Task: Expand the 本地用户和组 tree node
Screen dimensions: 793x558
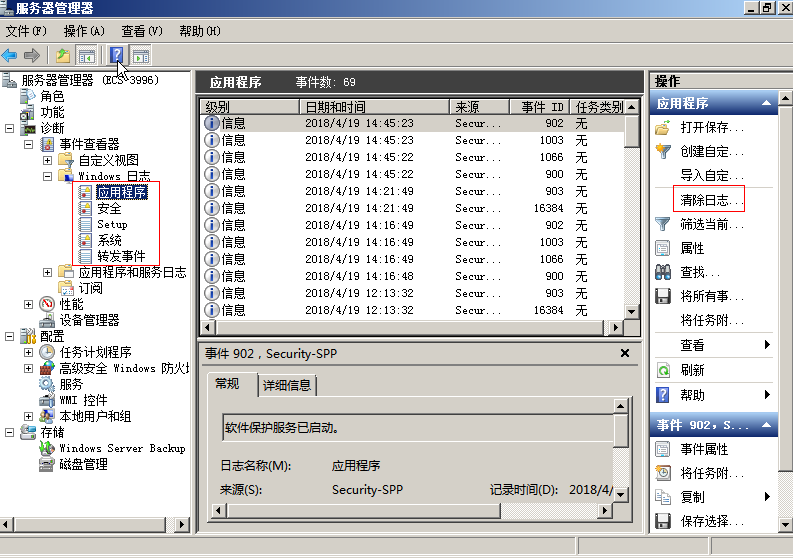Action: coord(28,416)
